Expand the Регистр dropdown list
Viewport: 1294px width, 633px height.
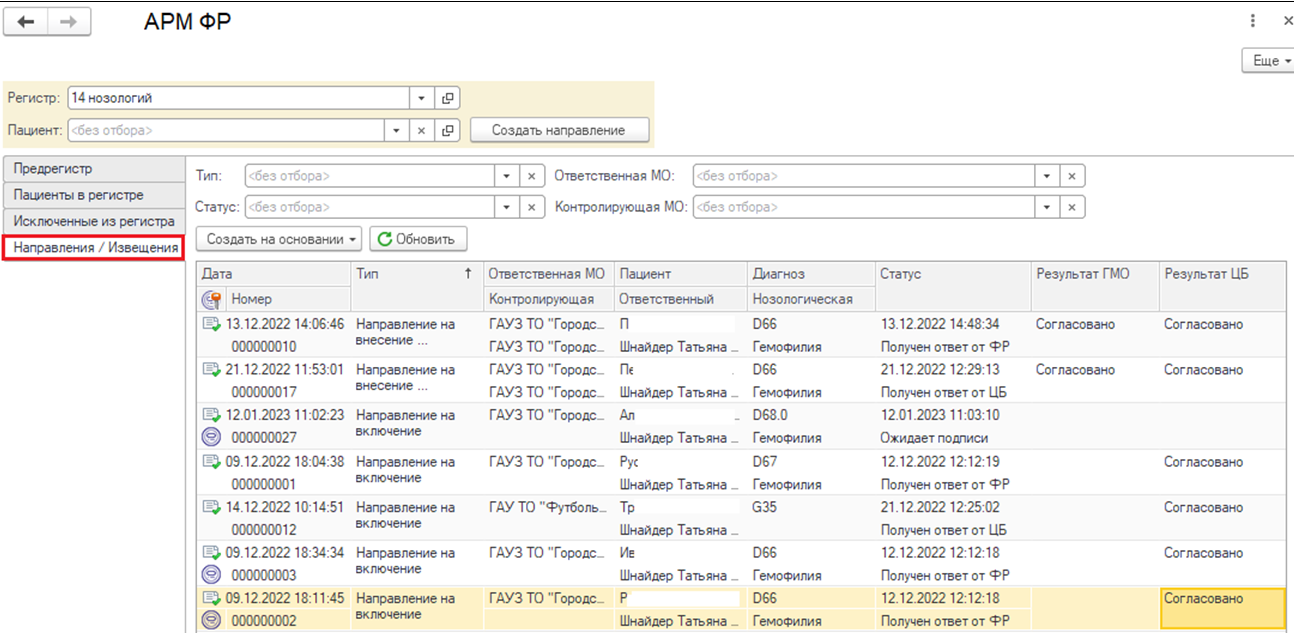[x=422, y=98]
